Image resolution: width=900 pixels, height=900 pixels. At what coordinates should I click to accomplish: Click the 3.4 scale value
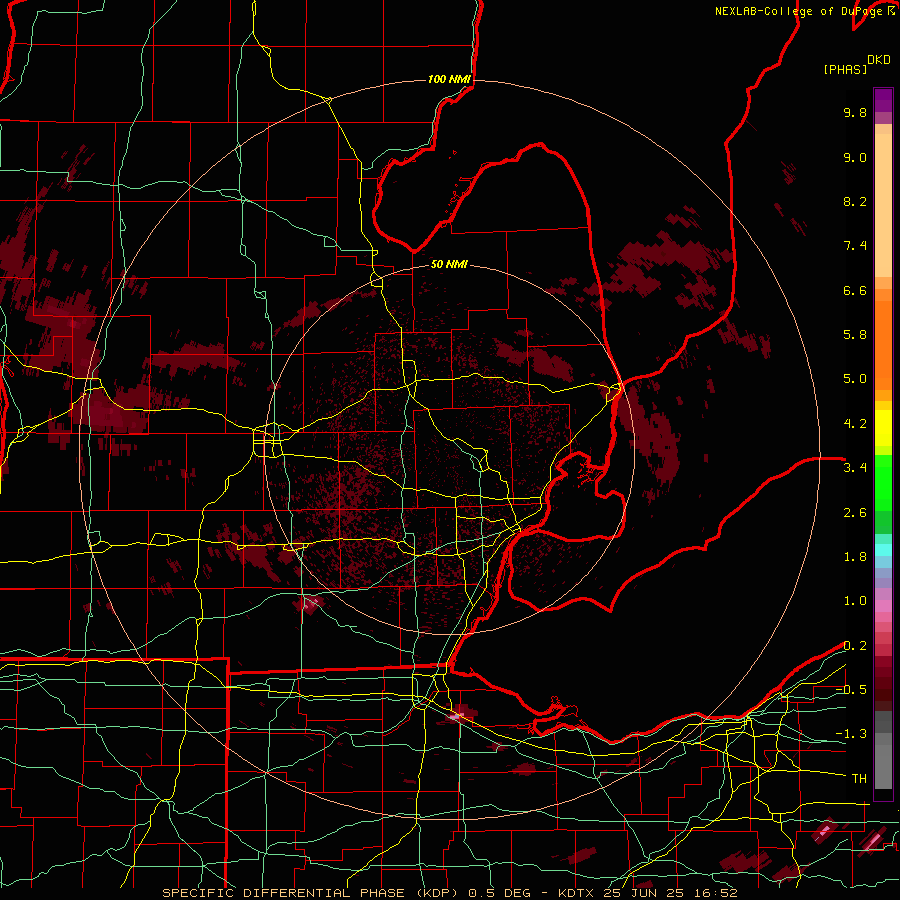point(855,468)
